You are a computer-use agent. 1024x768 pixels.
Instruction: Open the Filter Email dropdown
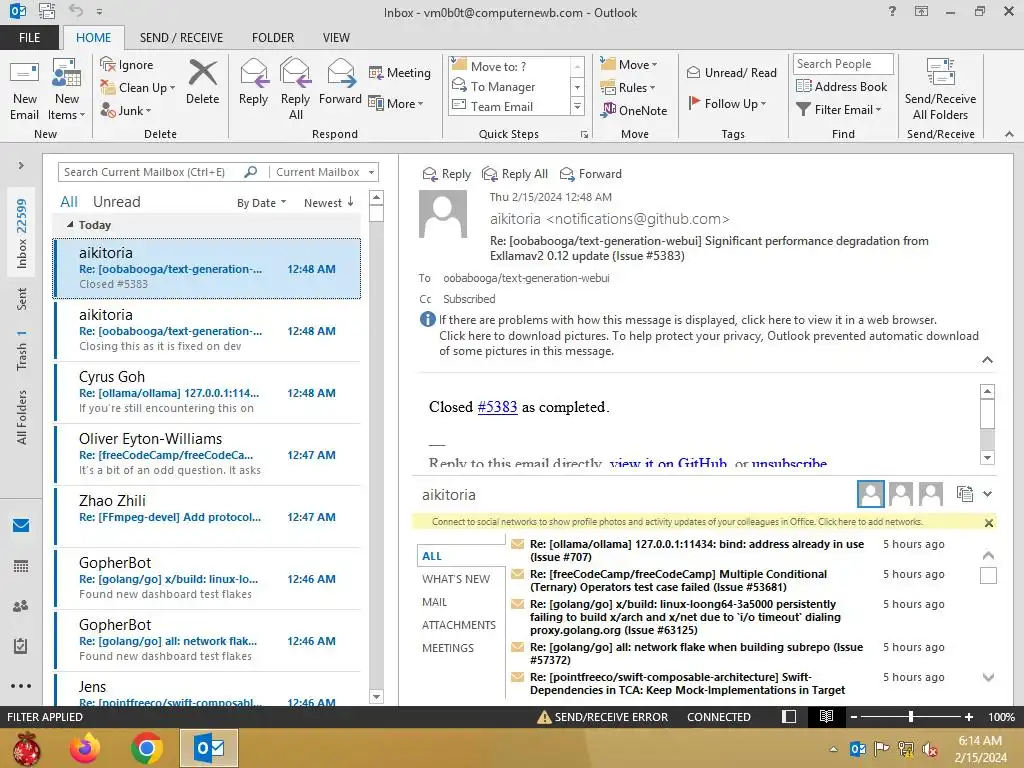tap(839, 110)
